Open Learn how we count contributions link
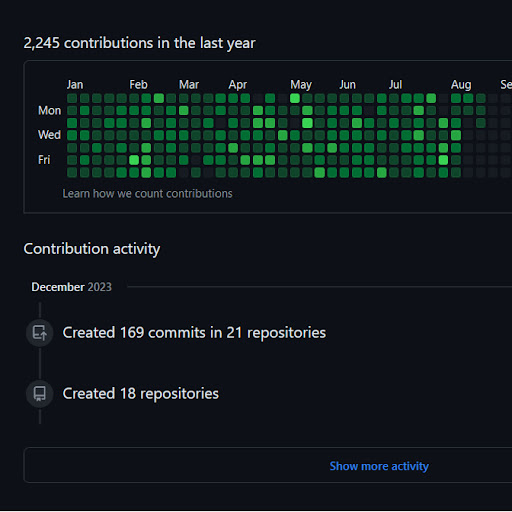The image size is (512, 512). pyautogui.click(x=147, y=194)
